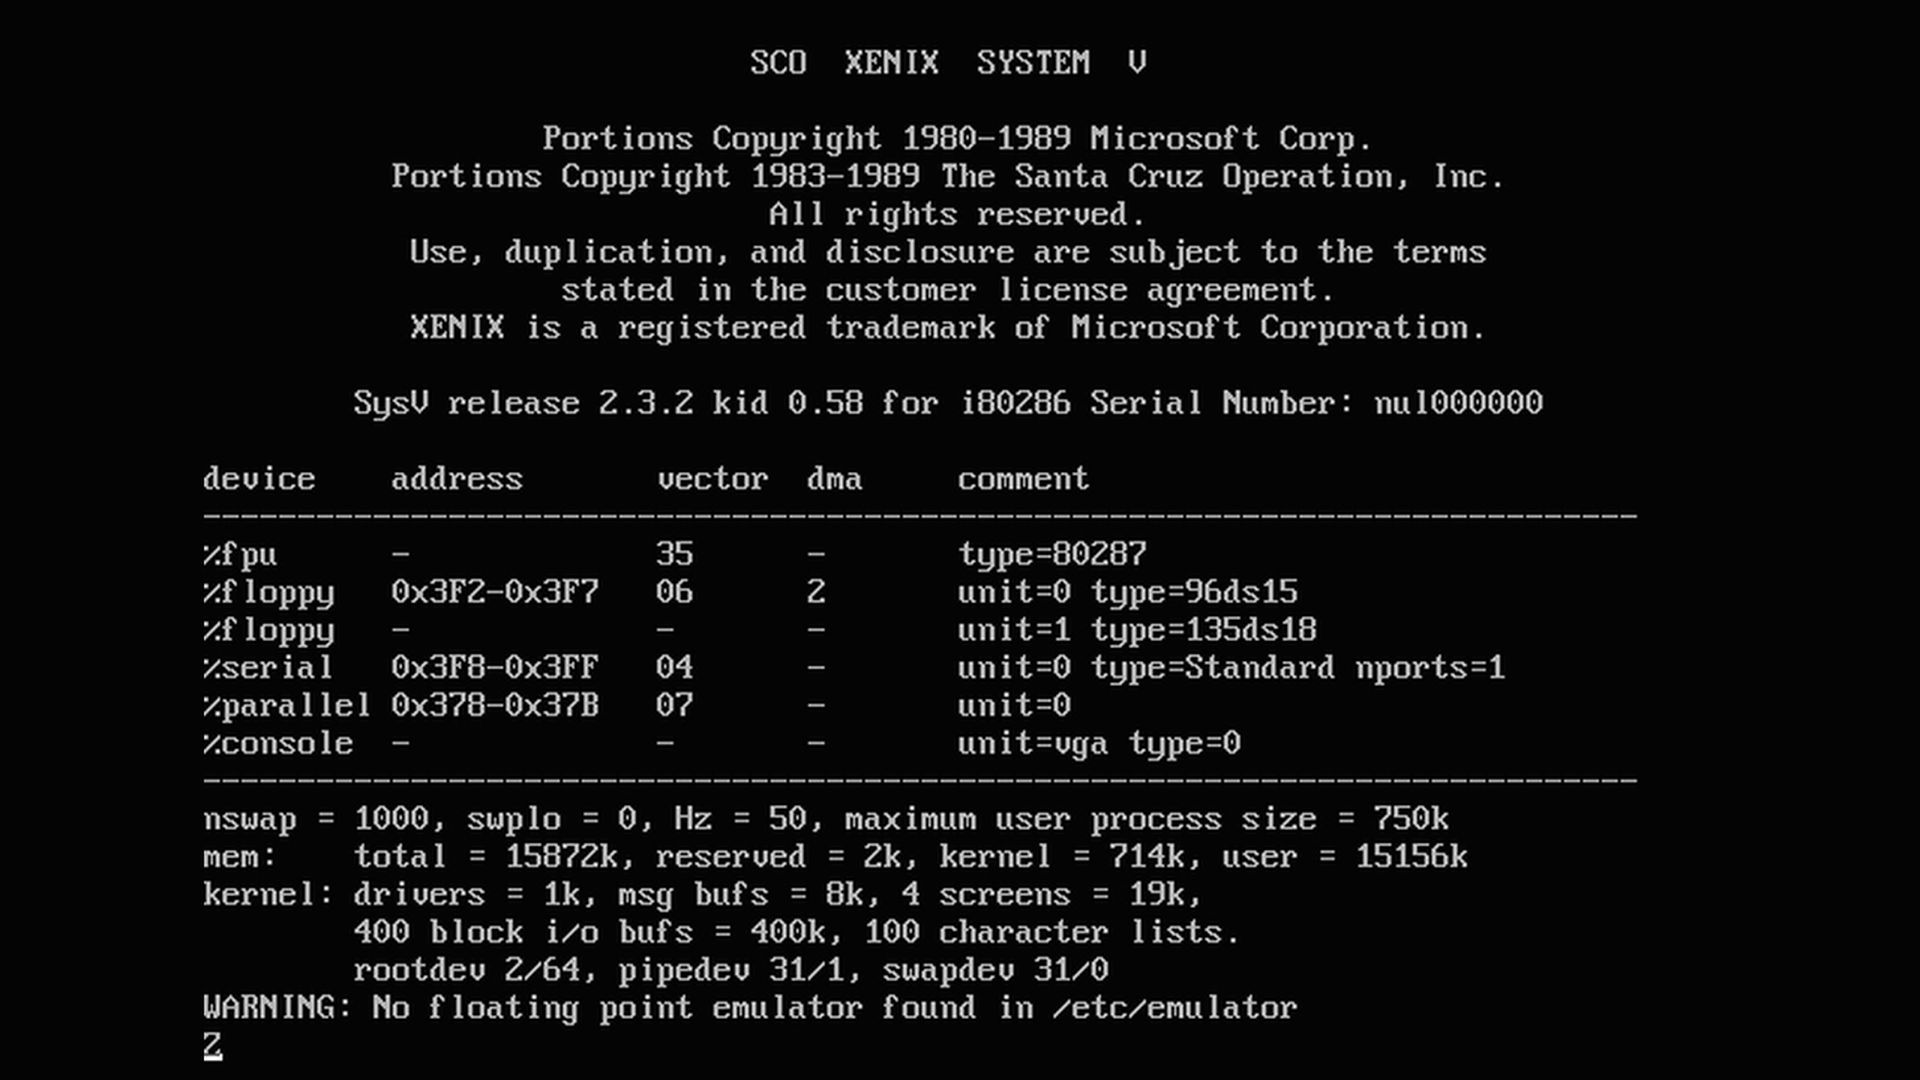1920x1080 pixels.
Task: Click the device column header
Action: [x=259, y=479]
